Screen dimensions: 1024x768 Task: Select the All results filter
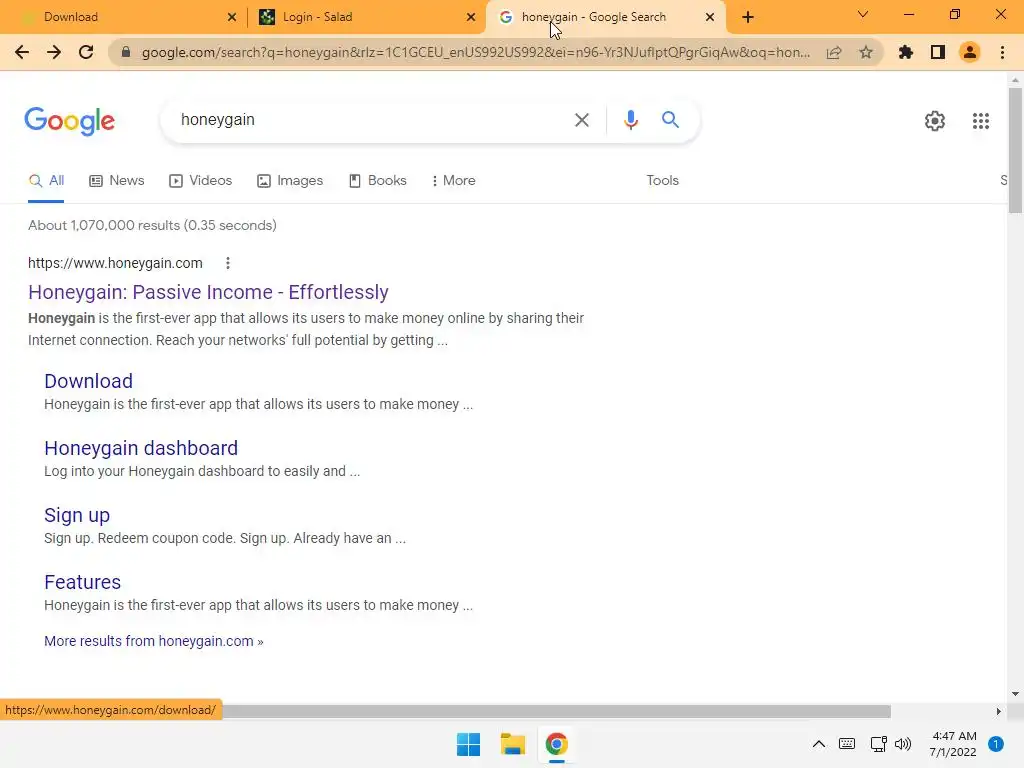click(x=46, y=180)
